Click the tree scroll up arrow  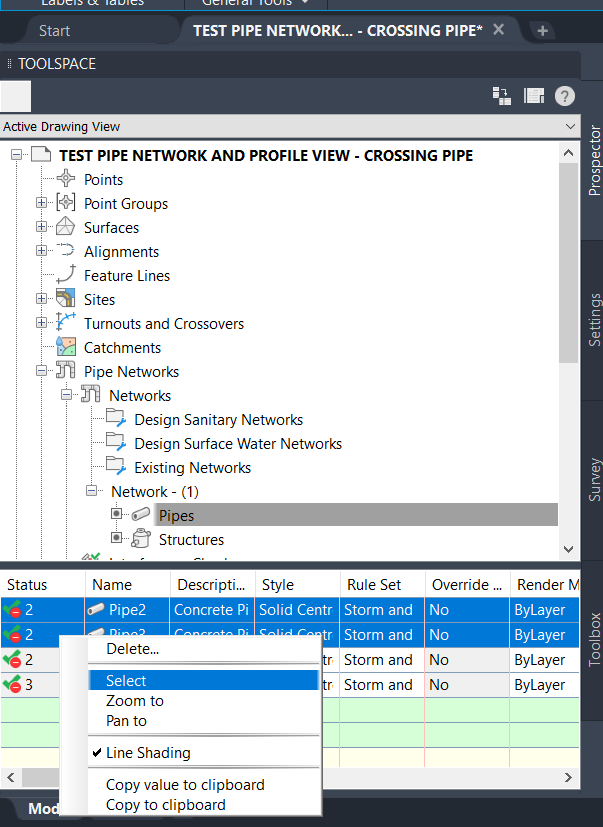568,153
